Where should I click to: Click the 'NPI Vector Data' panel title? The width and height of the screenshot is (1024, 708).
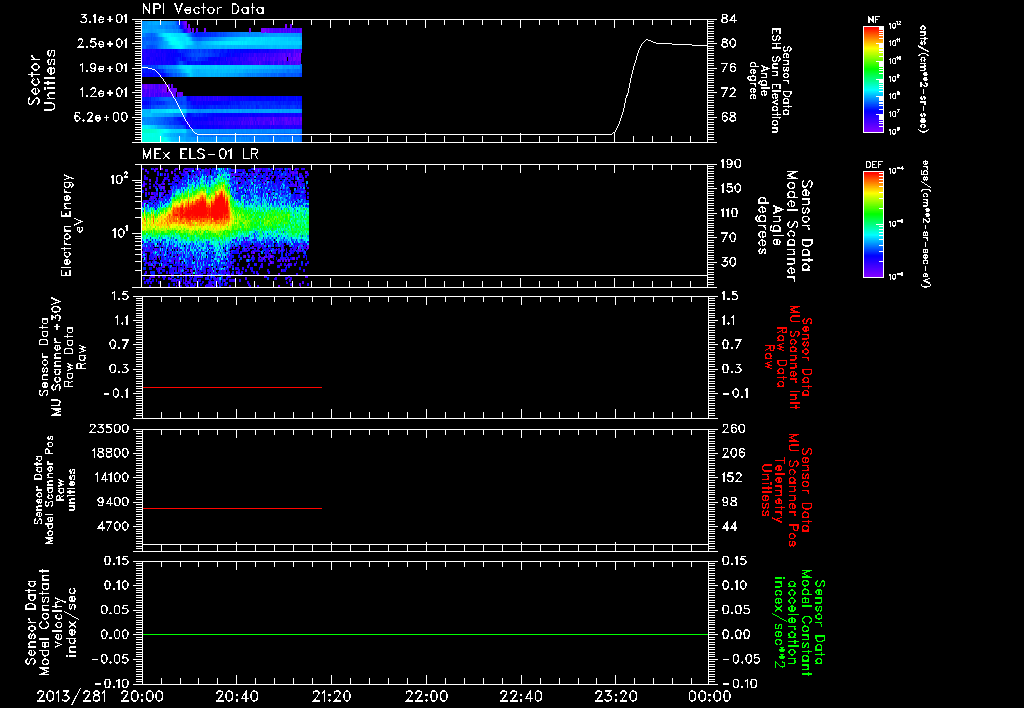click(x=203, y=9)
